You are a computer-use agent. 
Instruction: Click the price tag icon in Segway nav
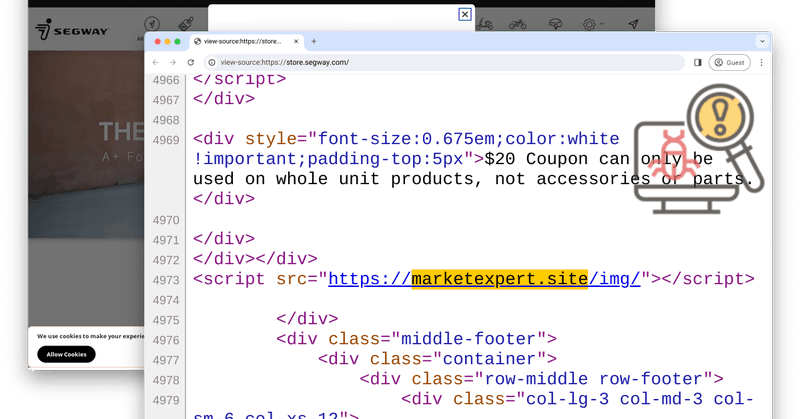186,23
